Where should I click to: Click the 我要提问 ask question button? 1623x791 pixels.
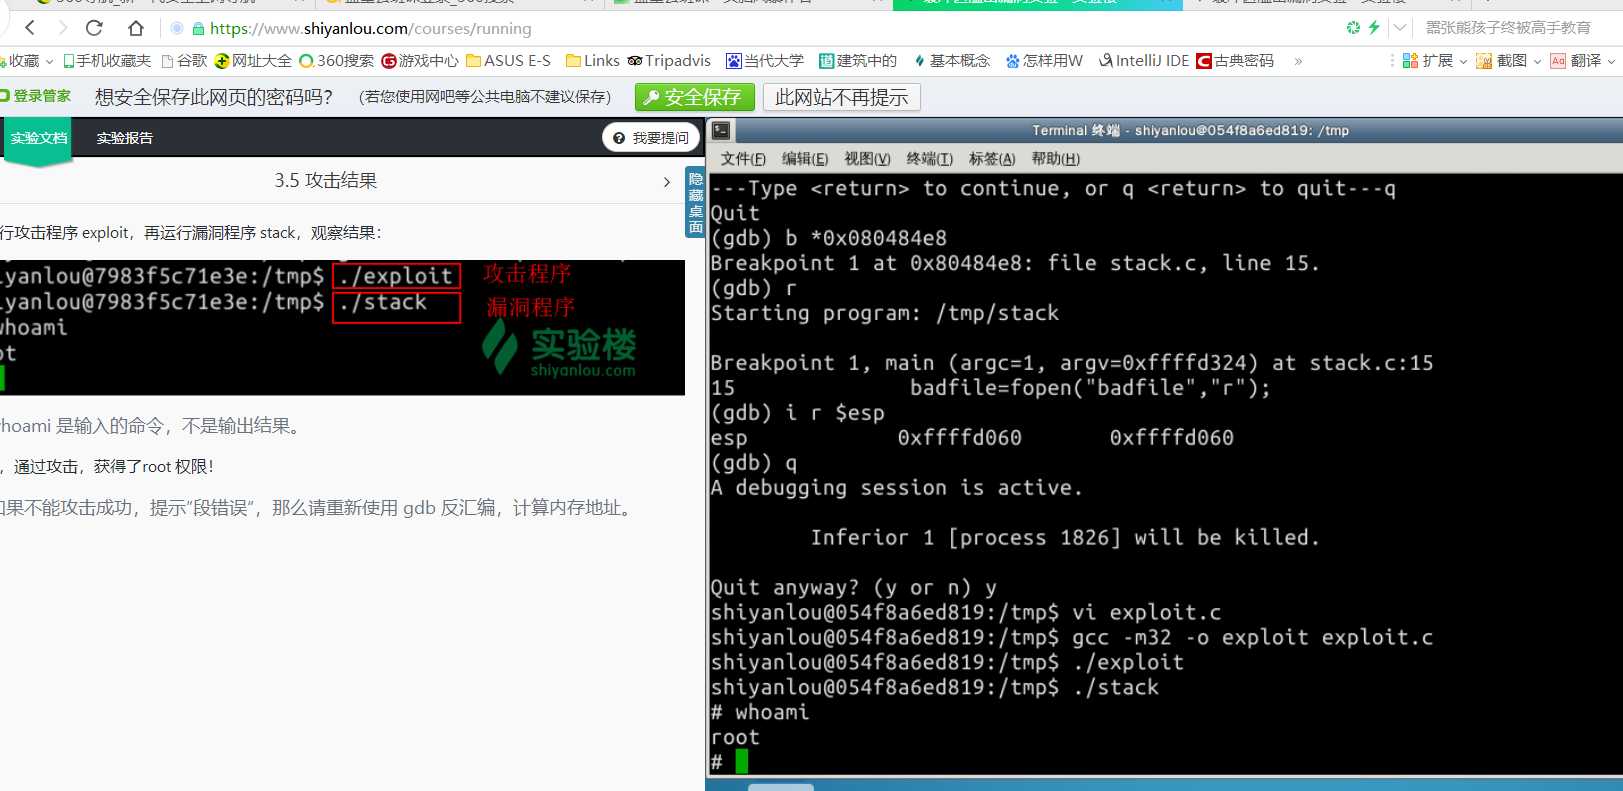pos(651,138)
